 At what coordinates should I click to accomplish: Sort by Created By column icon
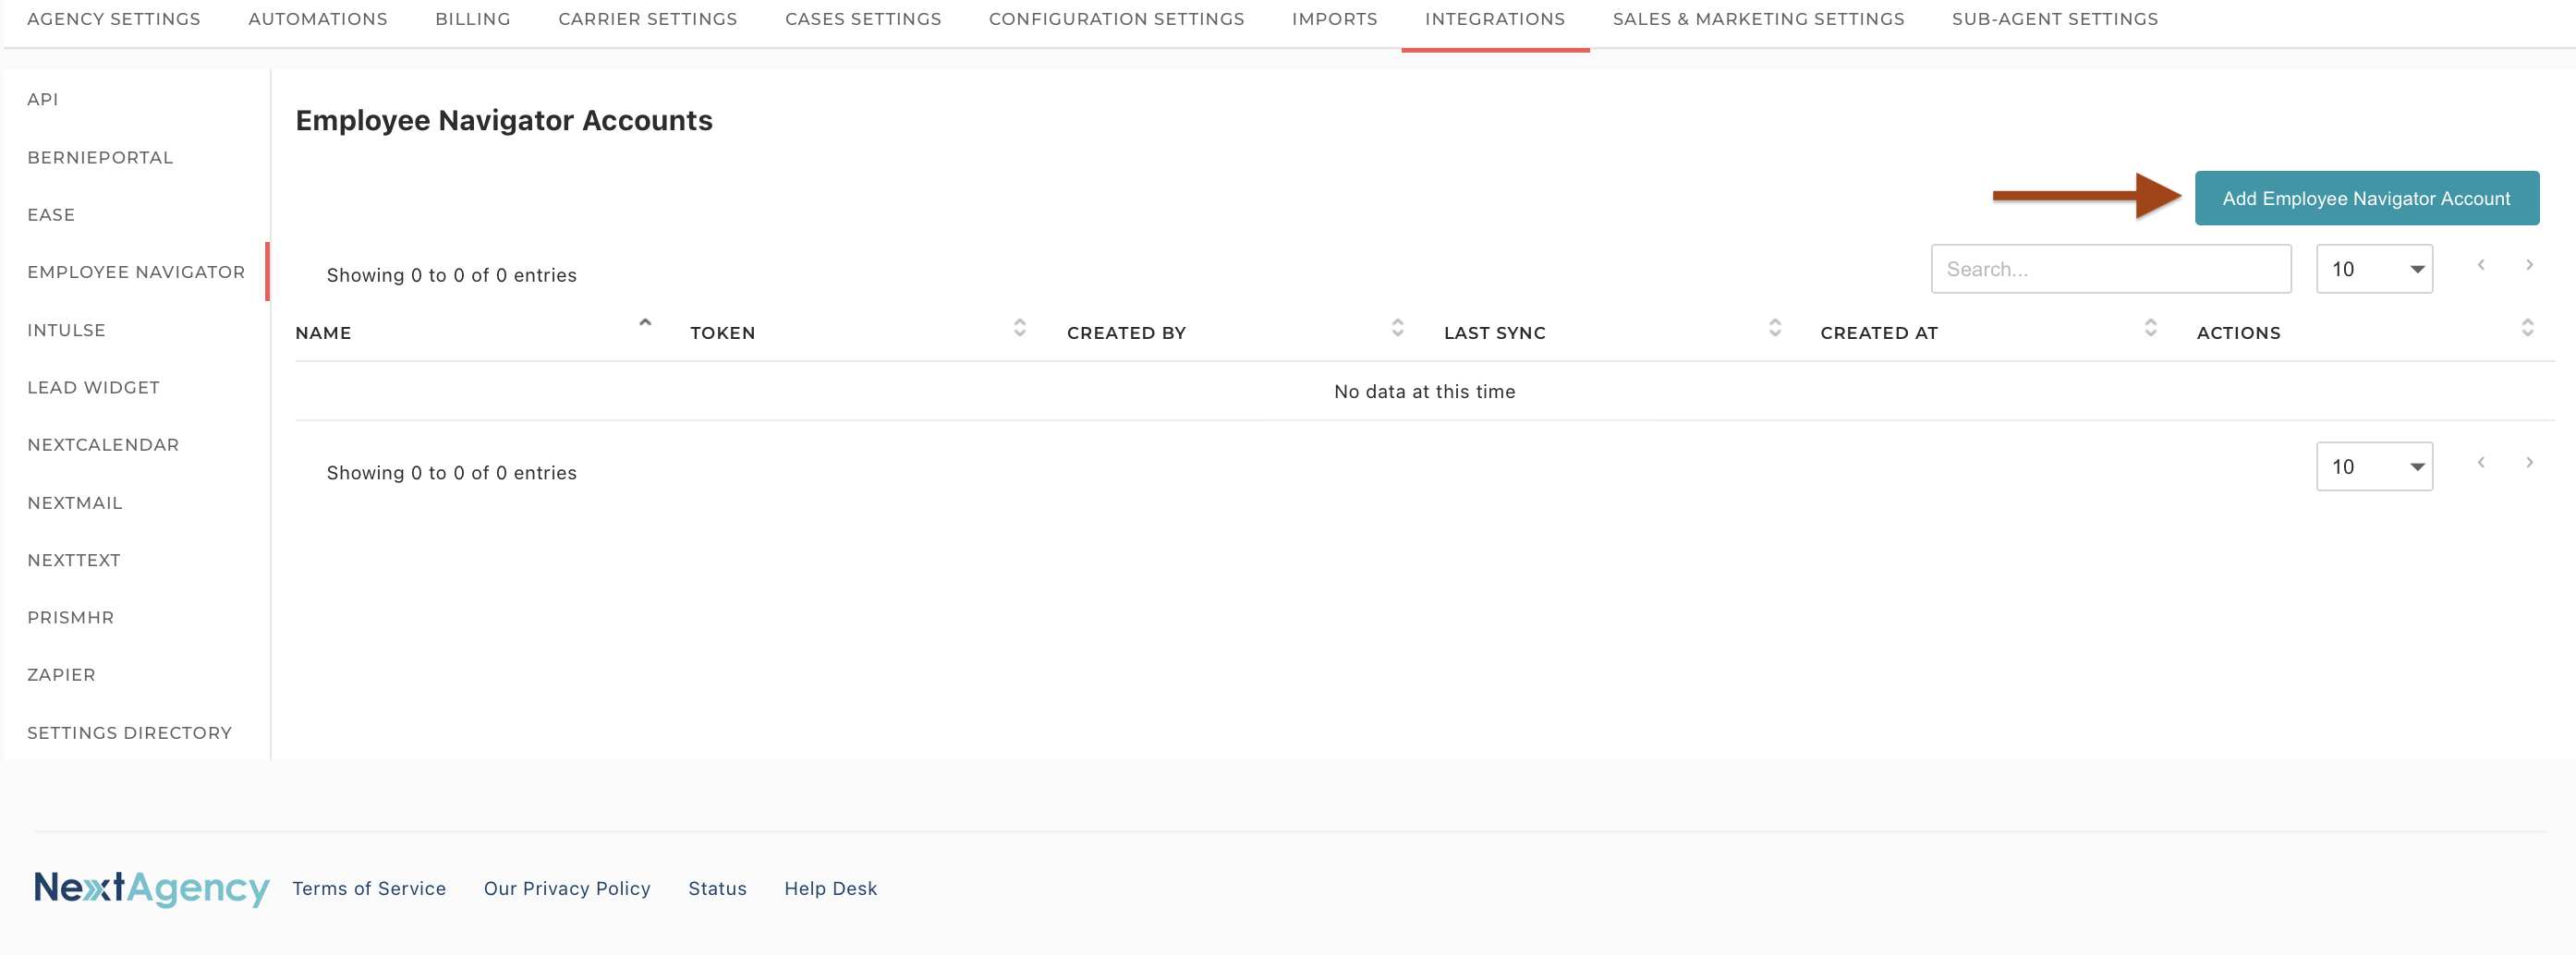point(1397,327)
